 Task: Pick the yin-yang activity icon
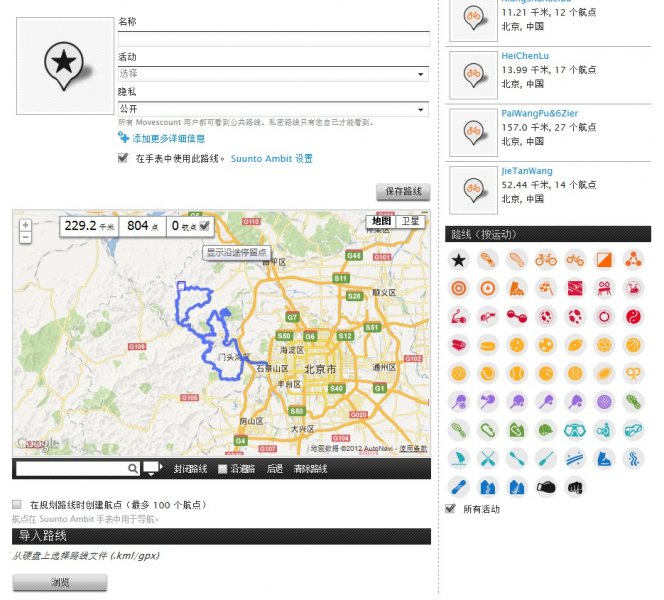(x=632, y=317)
